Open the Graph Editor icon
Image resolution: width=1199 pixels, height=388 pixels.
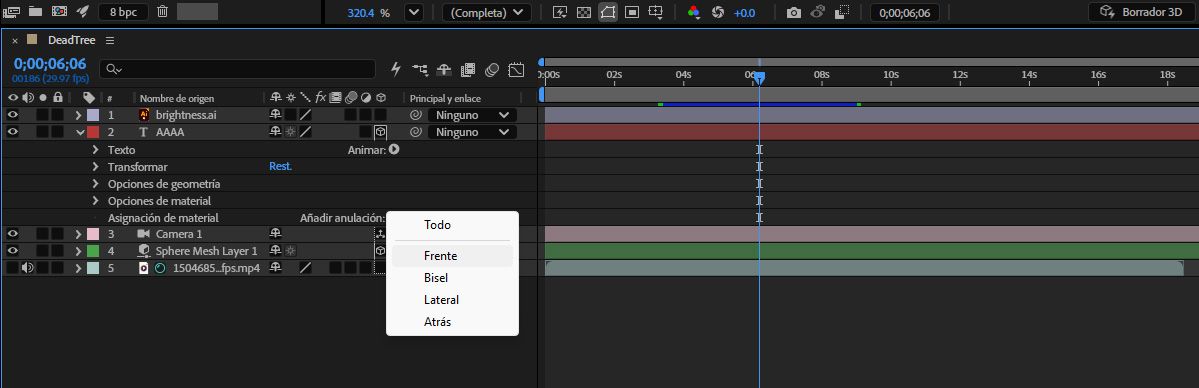516,70
